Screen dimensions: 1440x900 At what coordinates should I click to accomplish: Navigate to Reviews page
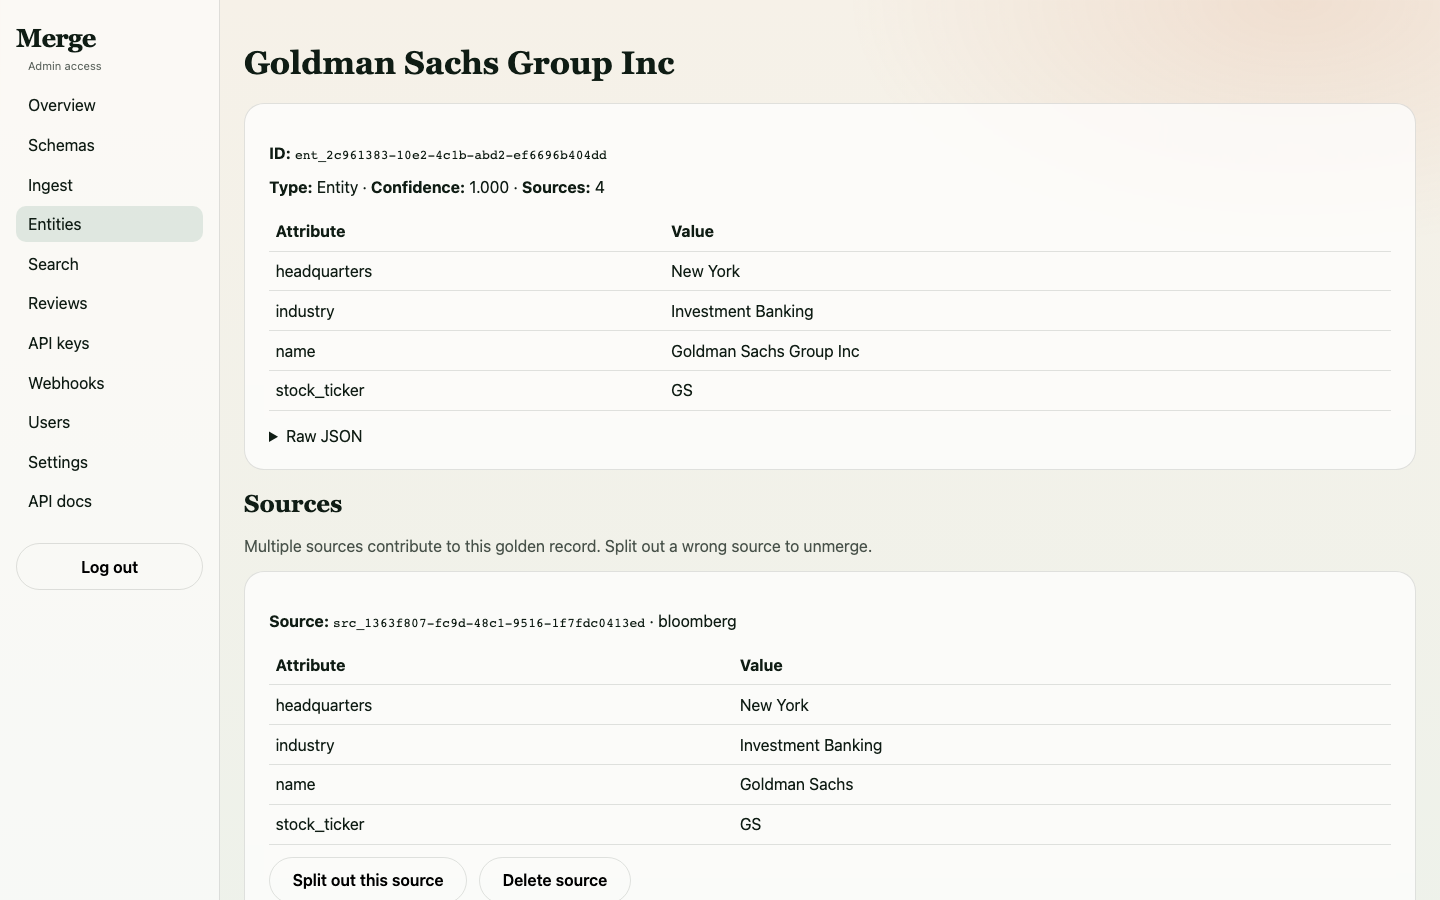click(109, 303)
